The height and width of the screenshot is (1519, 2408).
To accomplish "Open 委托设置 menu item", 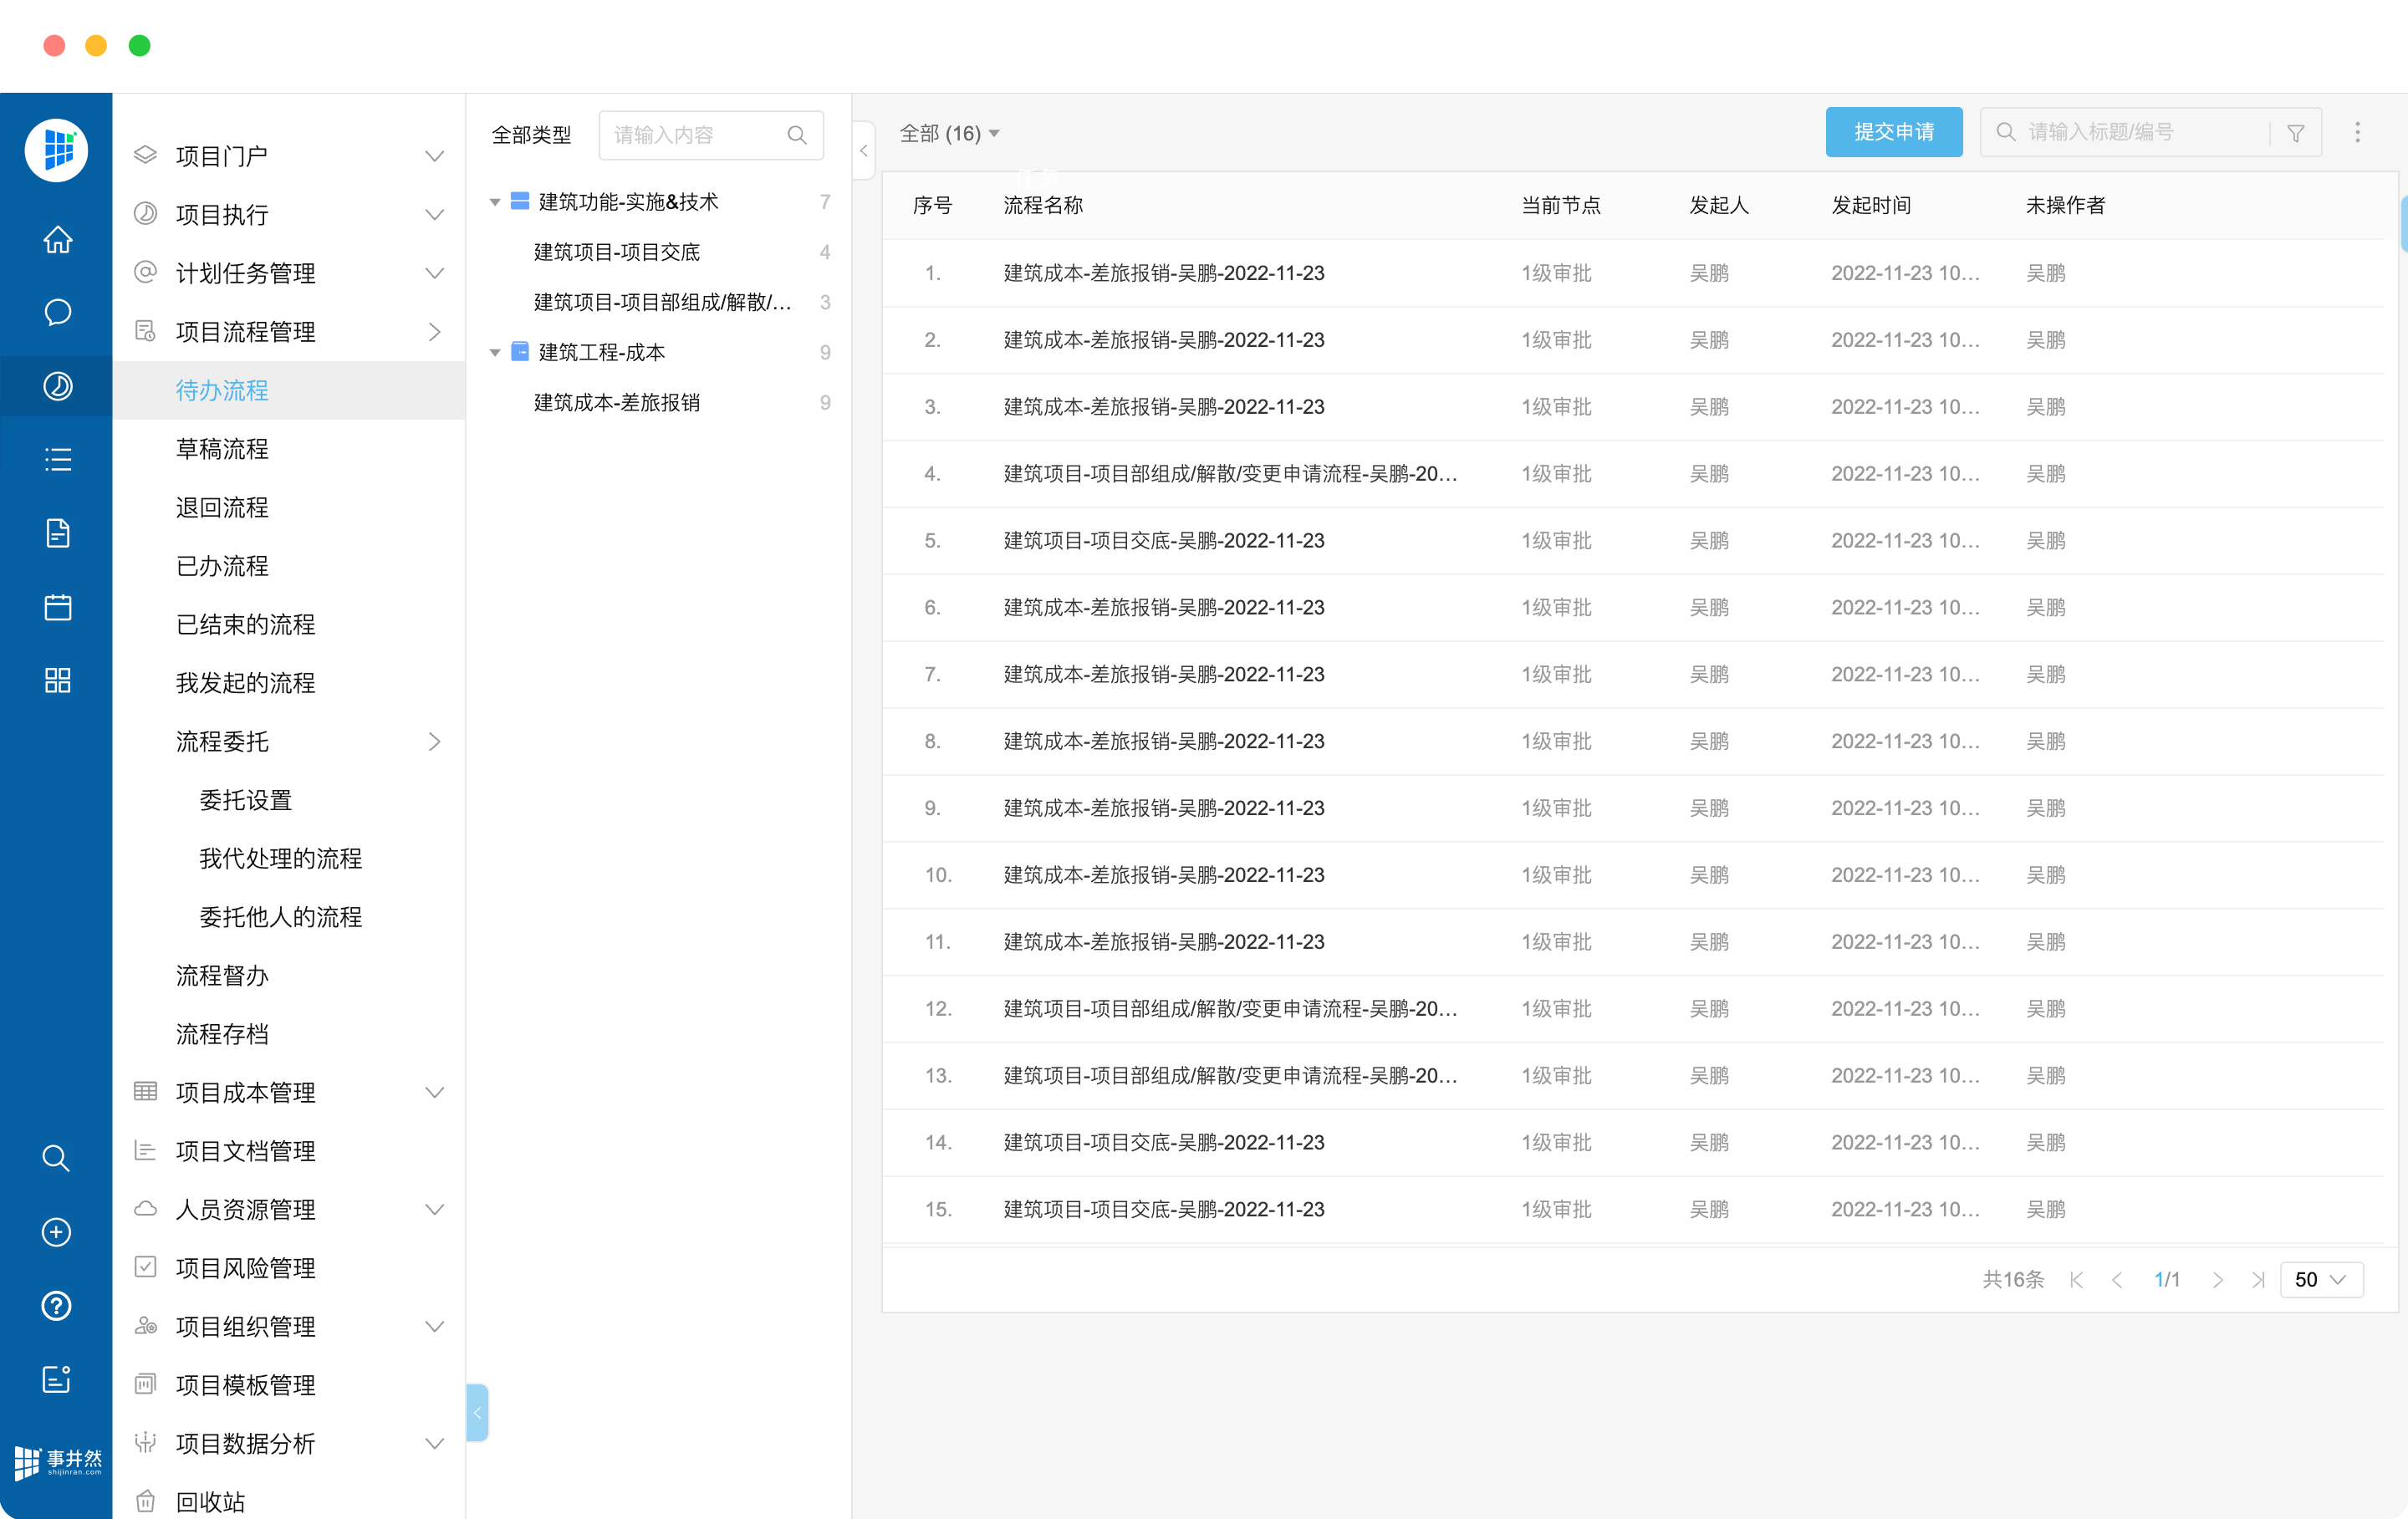I will coord(245,800).
